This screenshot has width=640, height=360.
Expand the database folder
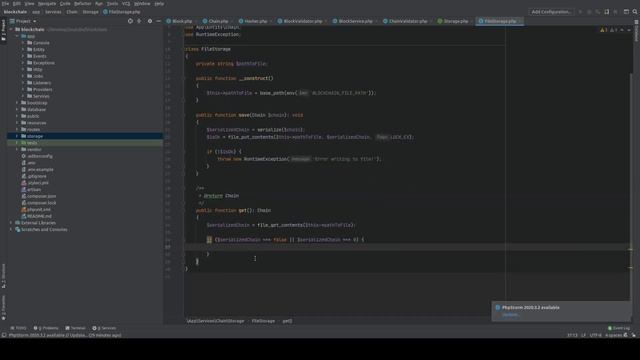(x=17, y=109)
